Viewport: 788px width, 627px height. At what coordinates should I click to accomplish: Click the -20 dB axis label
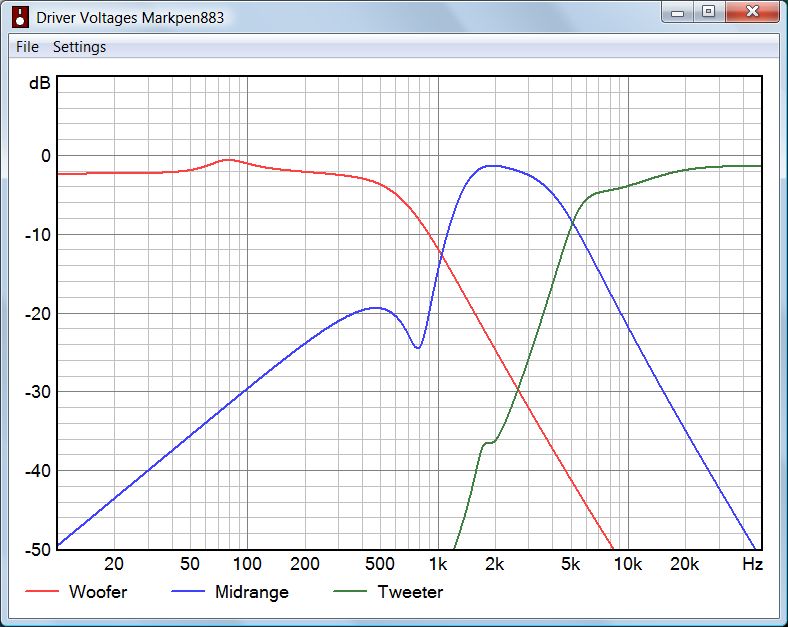[38, 314]
